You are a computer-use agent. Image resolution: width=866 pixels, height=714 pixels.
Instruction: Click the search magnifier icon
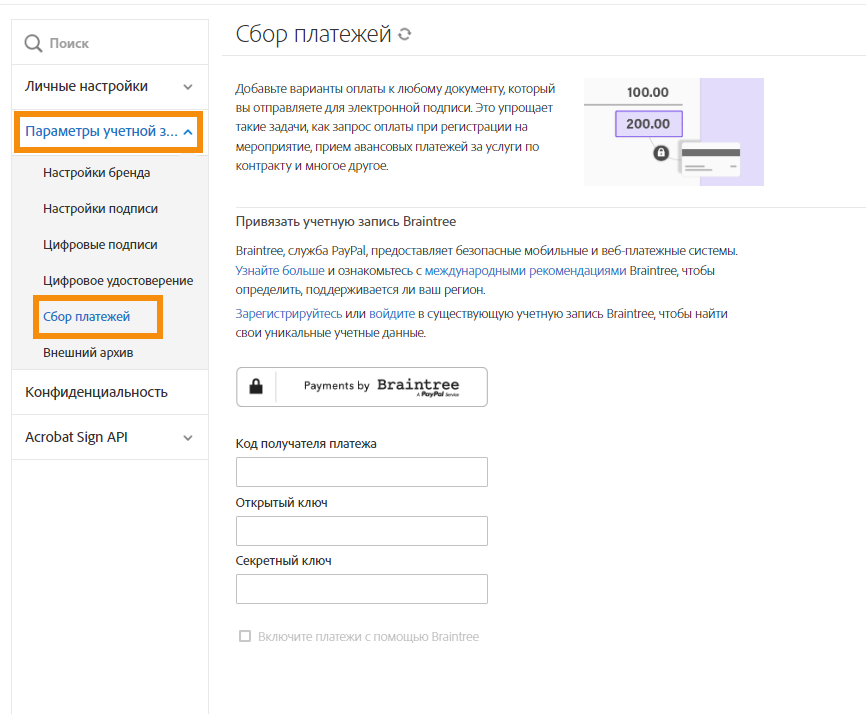coord(33,43)
